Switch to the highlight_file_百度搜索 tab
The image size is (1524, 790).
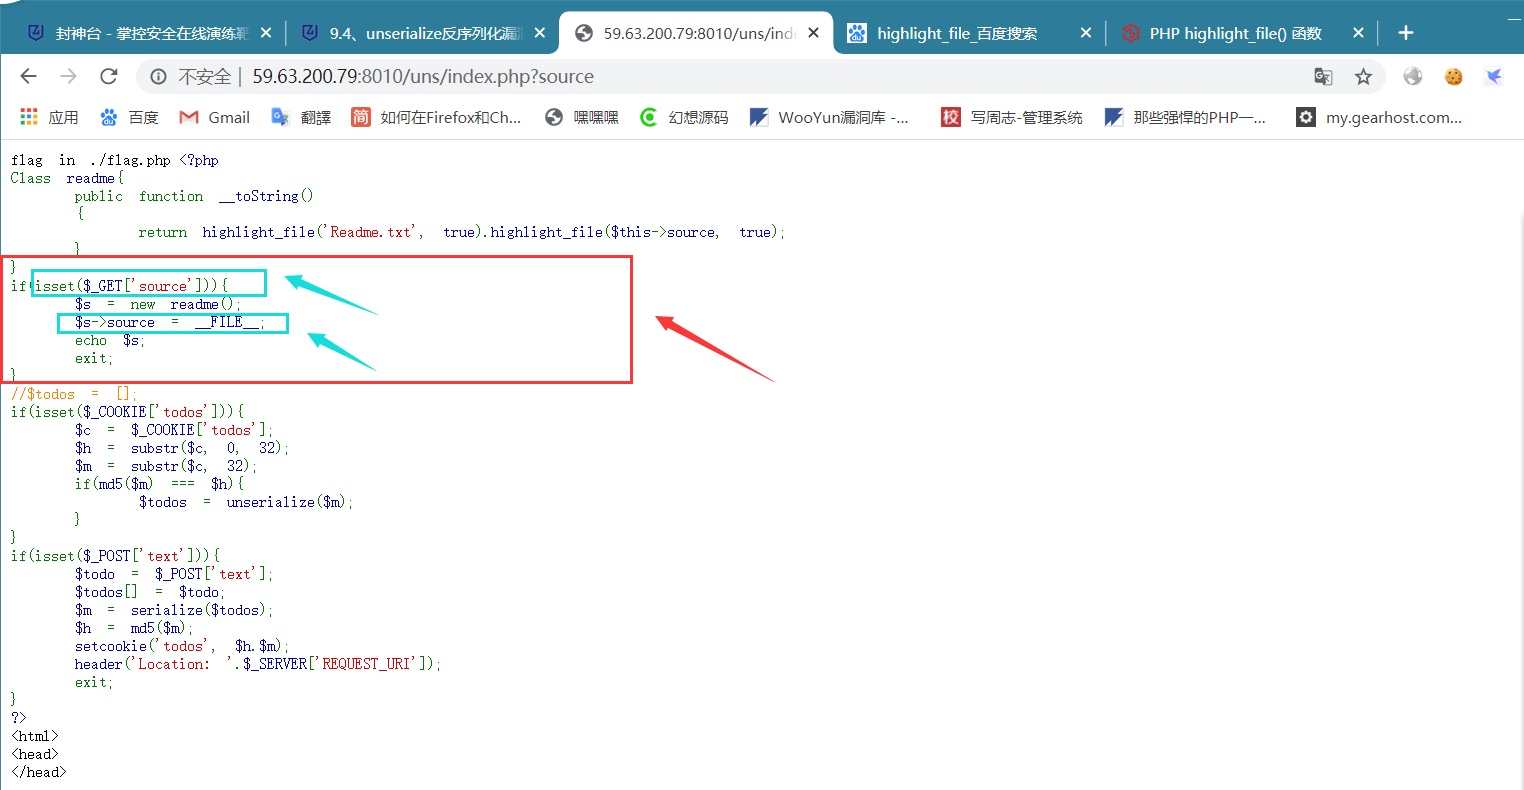click(x=956, y=33)
